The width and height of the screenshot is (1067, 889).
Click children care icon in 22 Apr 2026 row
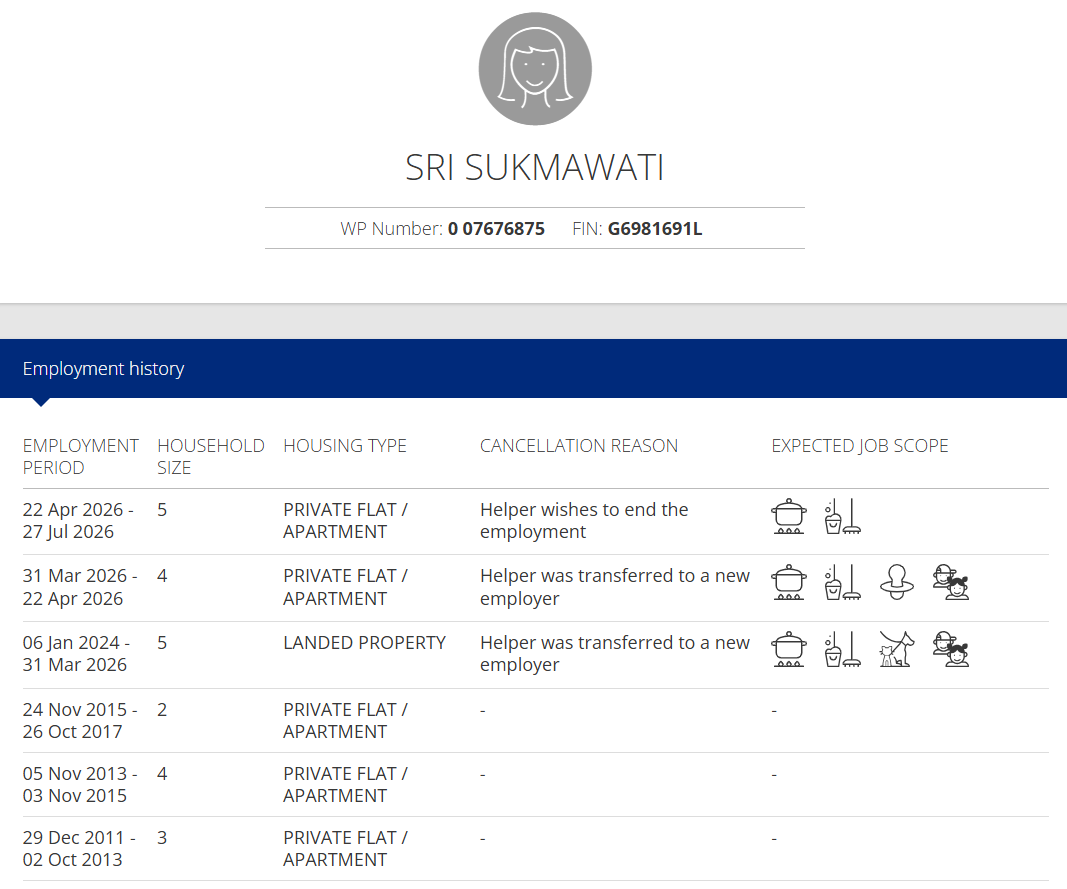point(951,582)
